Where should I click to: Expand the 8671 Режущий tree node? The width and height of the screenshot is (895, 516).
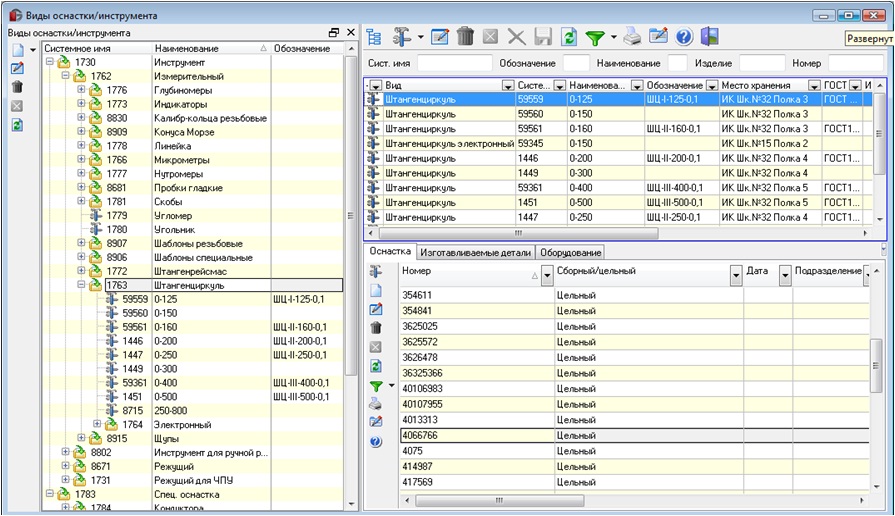[65, 466]
